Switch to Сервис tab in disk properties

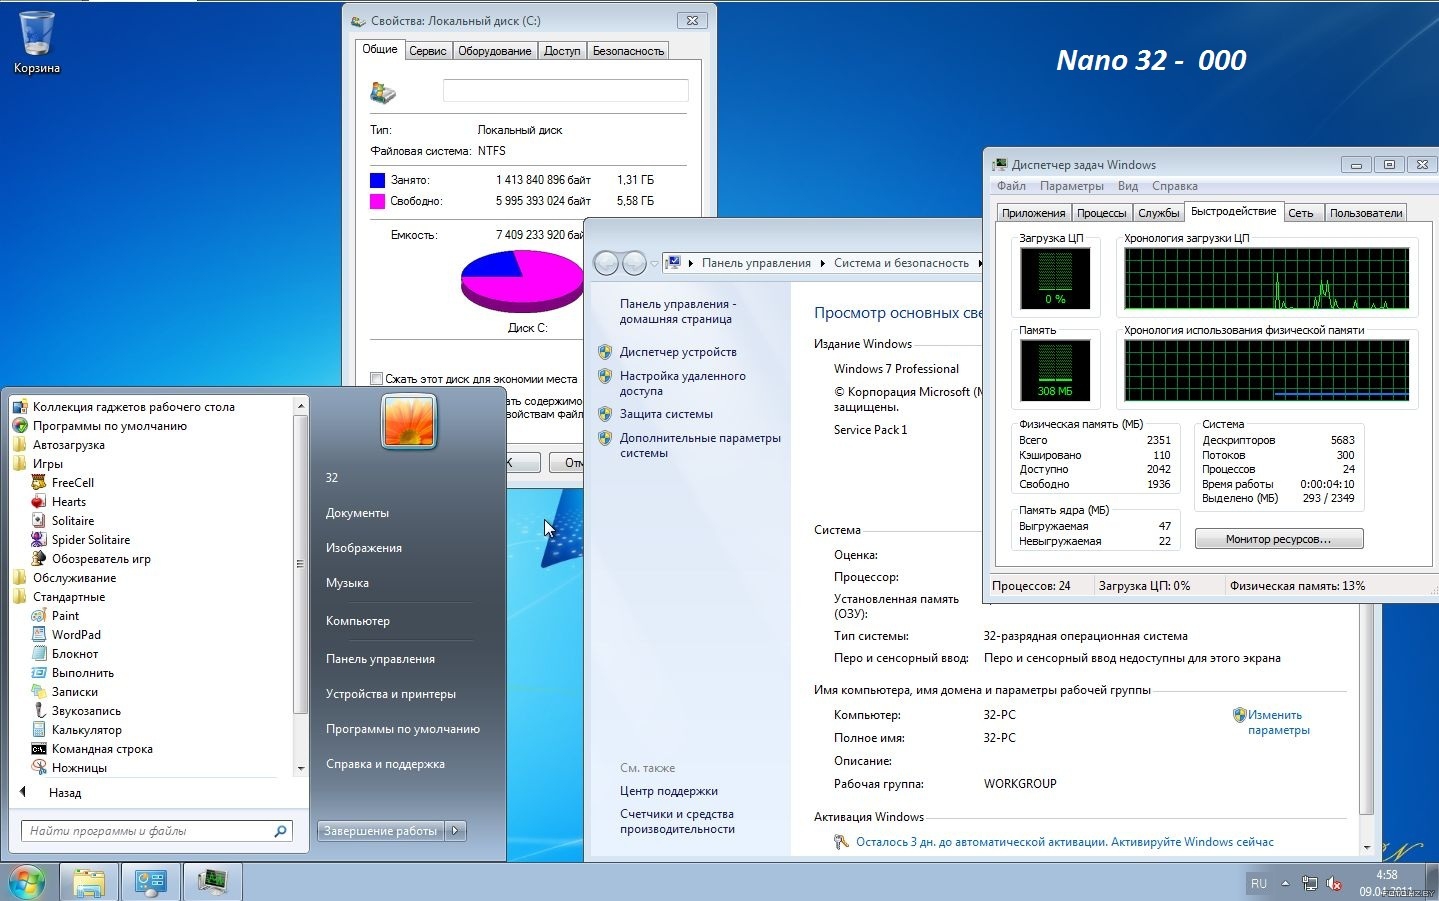click(x=428, y=51)
